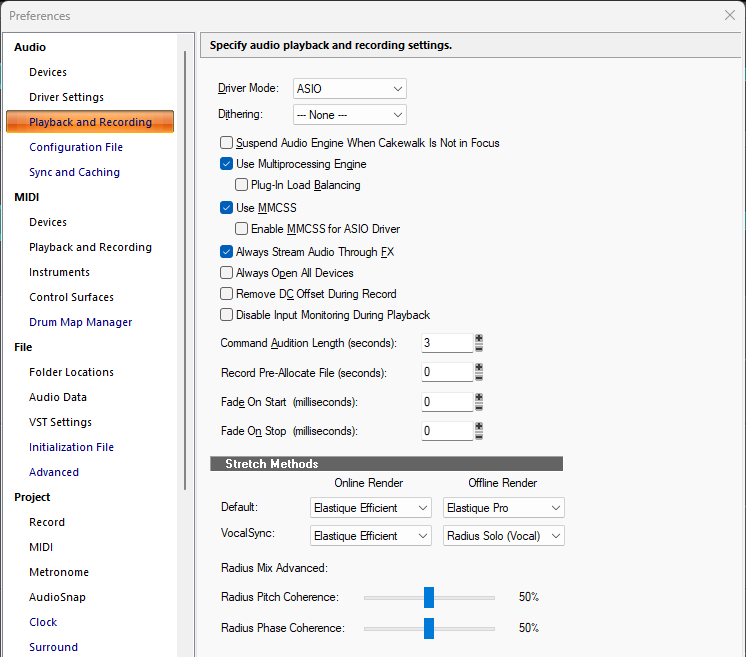The image size is (746, 657).
Task: Increase Fade On Start spinner value
Action: 479,398
